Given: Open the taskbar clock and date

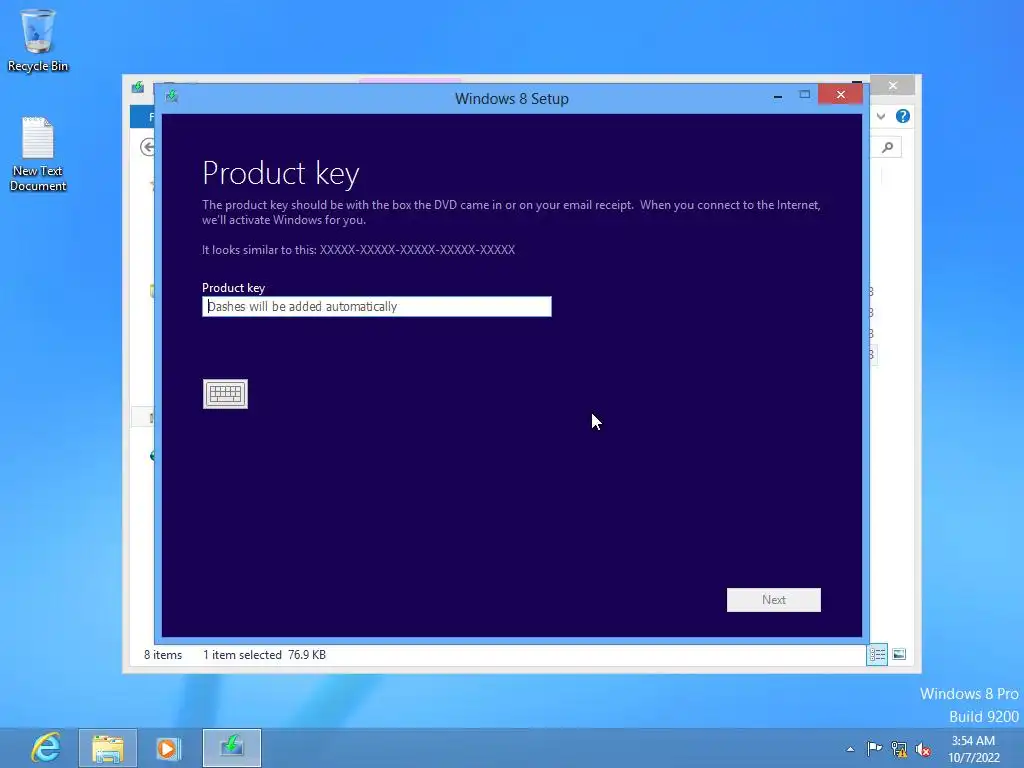Looking at the screenshot, I should click(x=974, y=749).
